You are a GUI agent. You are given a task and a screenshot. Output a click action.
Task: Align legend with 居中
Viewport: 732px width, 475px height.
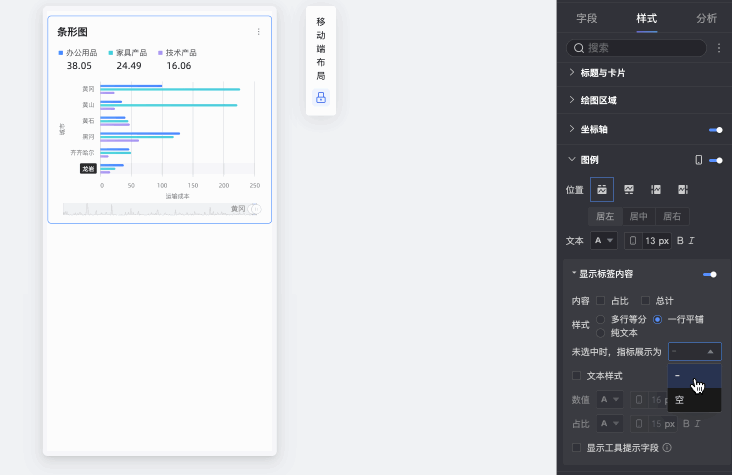pos(639,216)
